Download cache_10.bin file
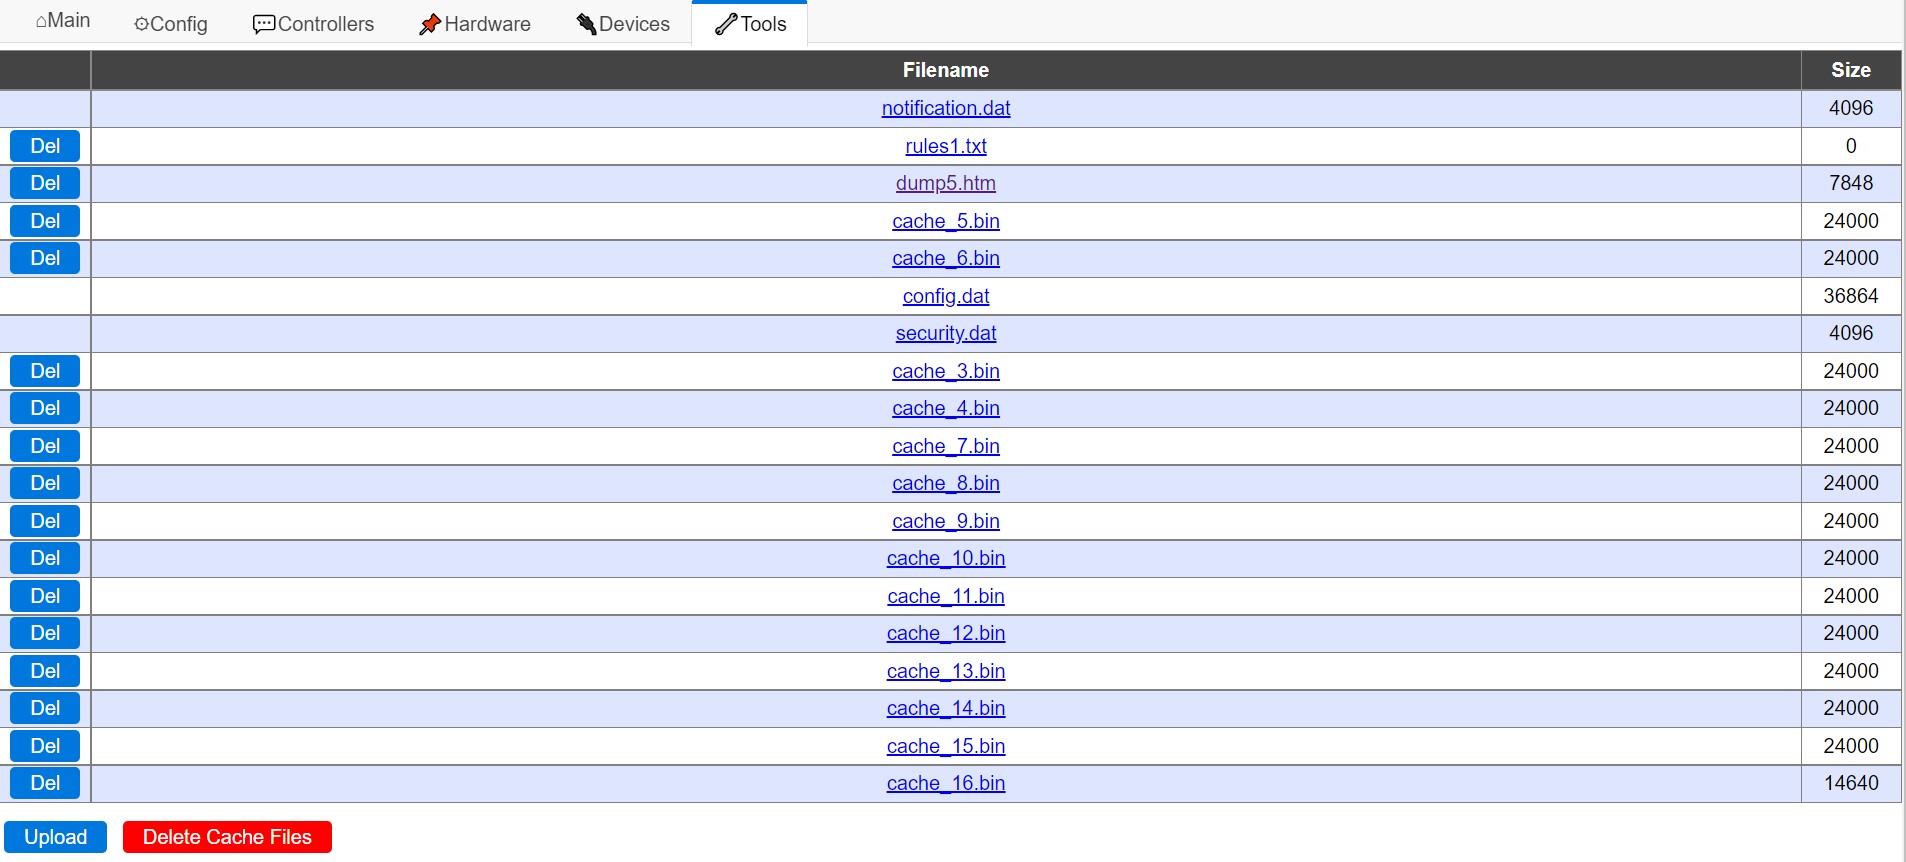Viewport: 1906px width, 862px height. [x=946, y=558]
